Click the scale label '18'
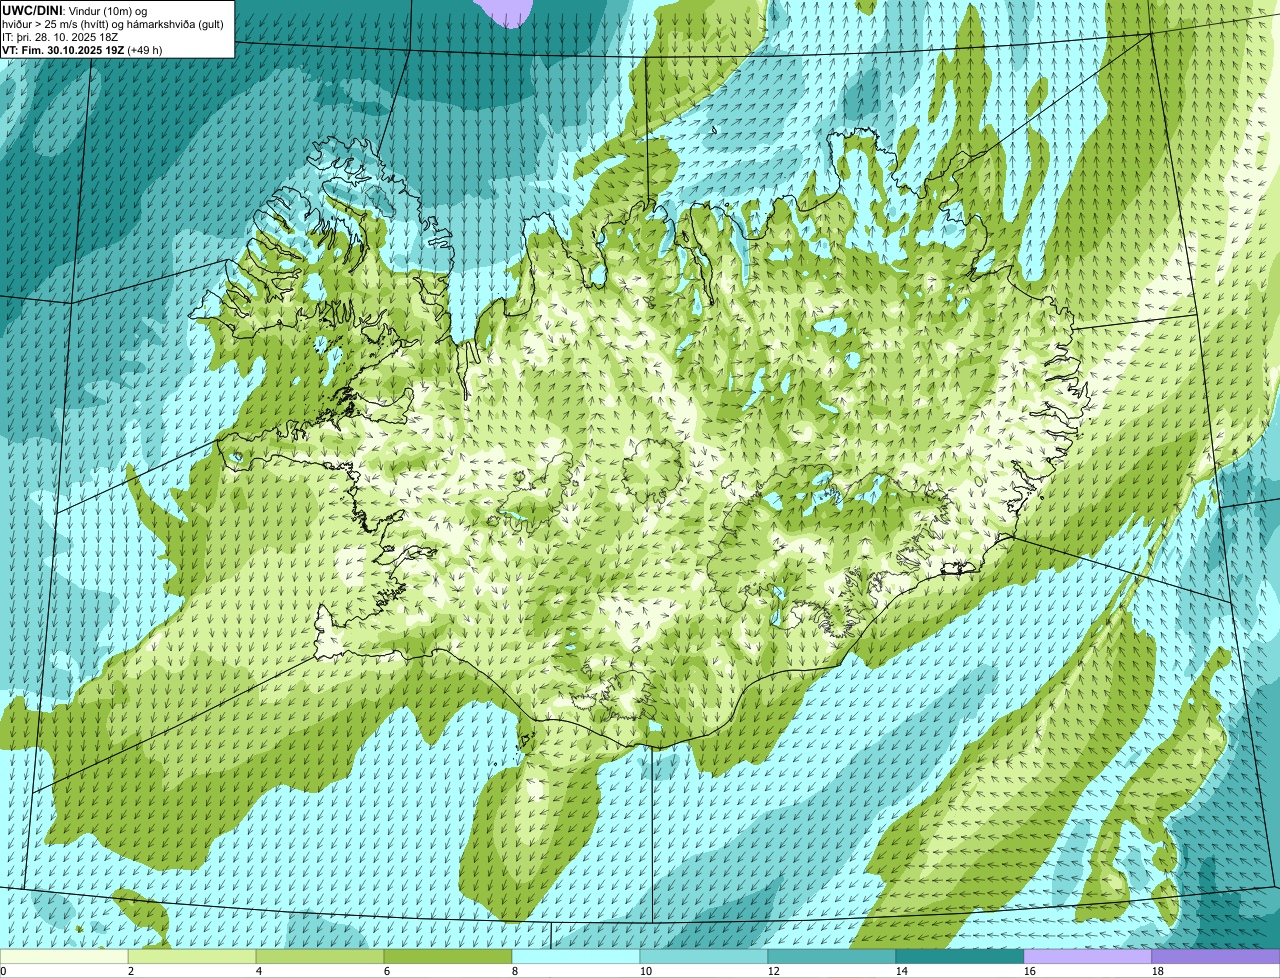 click(1158, 971)
